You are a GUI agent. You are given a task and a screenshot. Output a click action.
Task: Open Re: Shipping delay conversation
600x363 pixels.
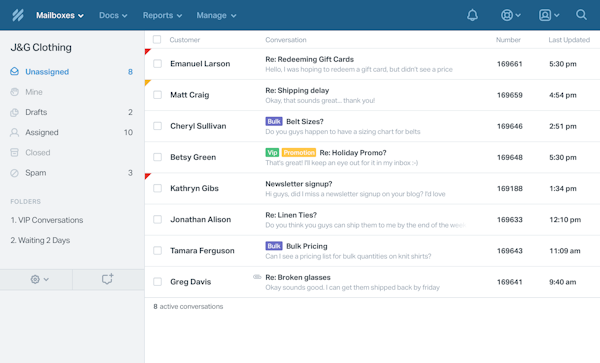tap(297, 90)
